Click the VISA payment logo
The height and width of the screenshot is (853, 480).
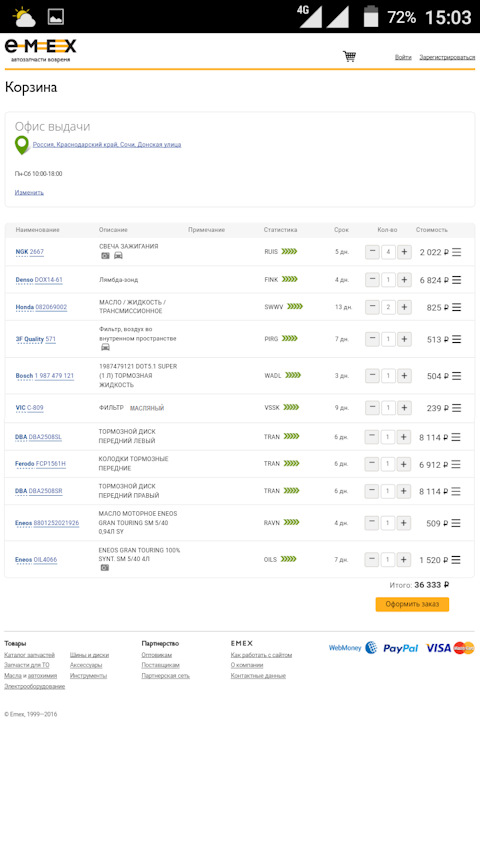(x=438, y=648)
